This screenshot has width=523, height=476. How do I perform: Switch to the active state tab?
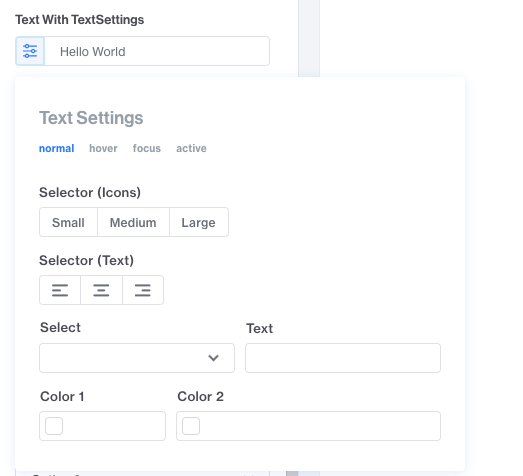tap(191, 148)
